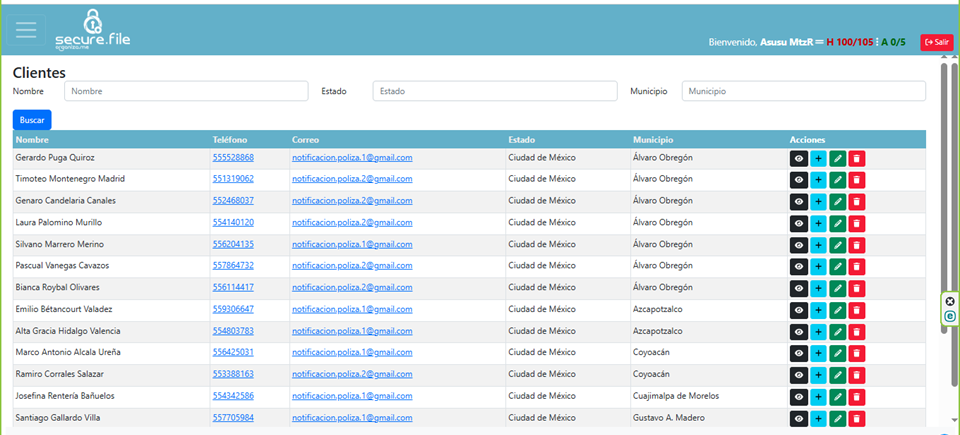Show record of Ramiro Corrales Salazar

coord(798,375)
